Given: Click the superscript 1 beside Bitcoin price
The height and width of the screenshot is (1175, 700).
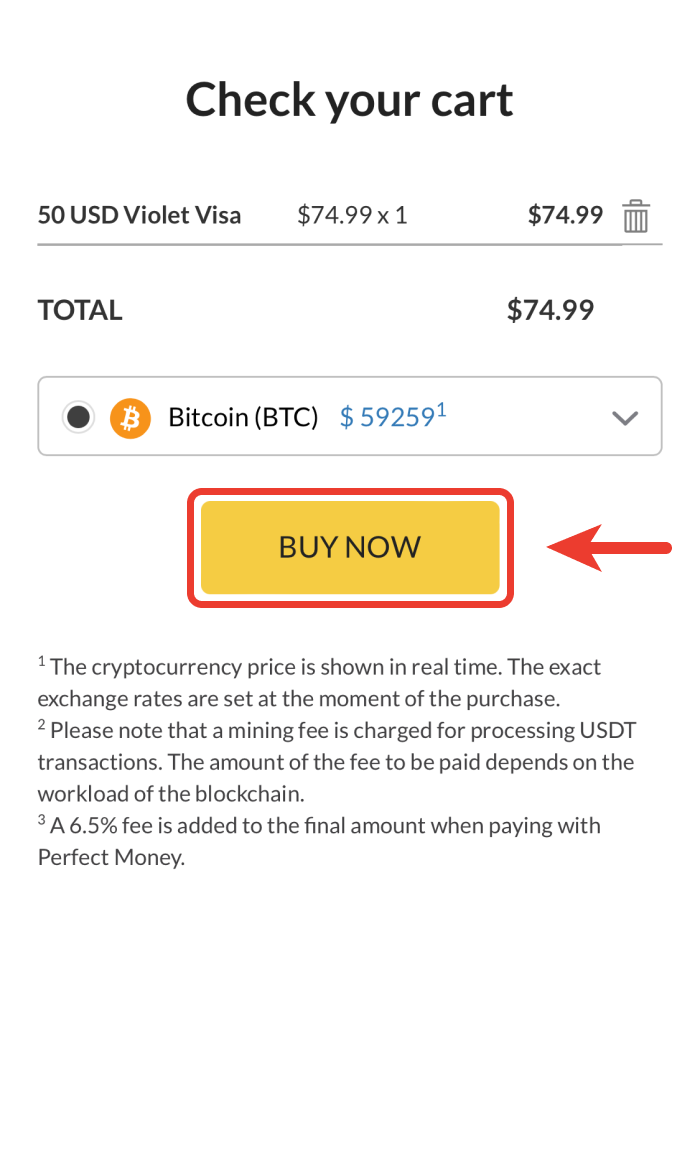Looking at the screenshot, I should (441, 409).
